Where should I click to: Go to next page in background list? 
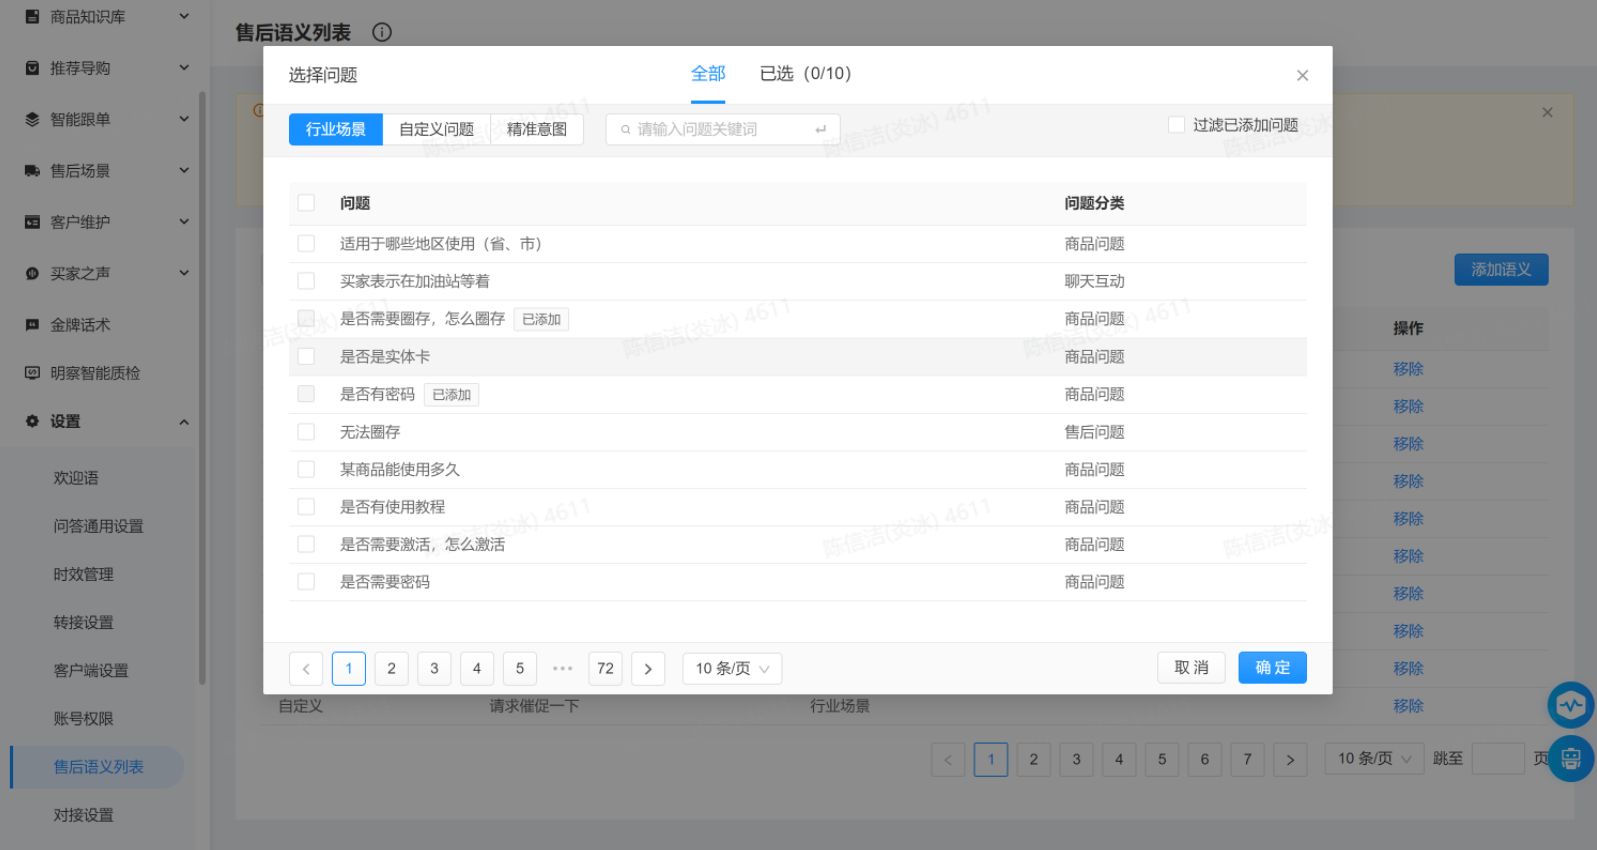1290,759
